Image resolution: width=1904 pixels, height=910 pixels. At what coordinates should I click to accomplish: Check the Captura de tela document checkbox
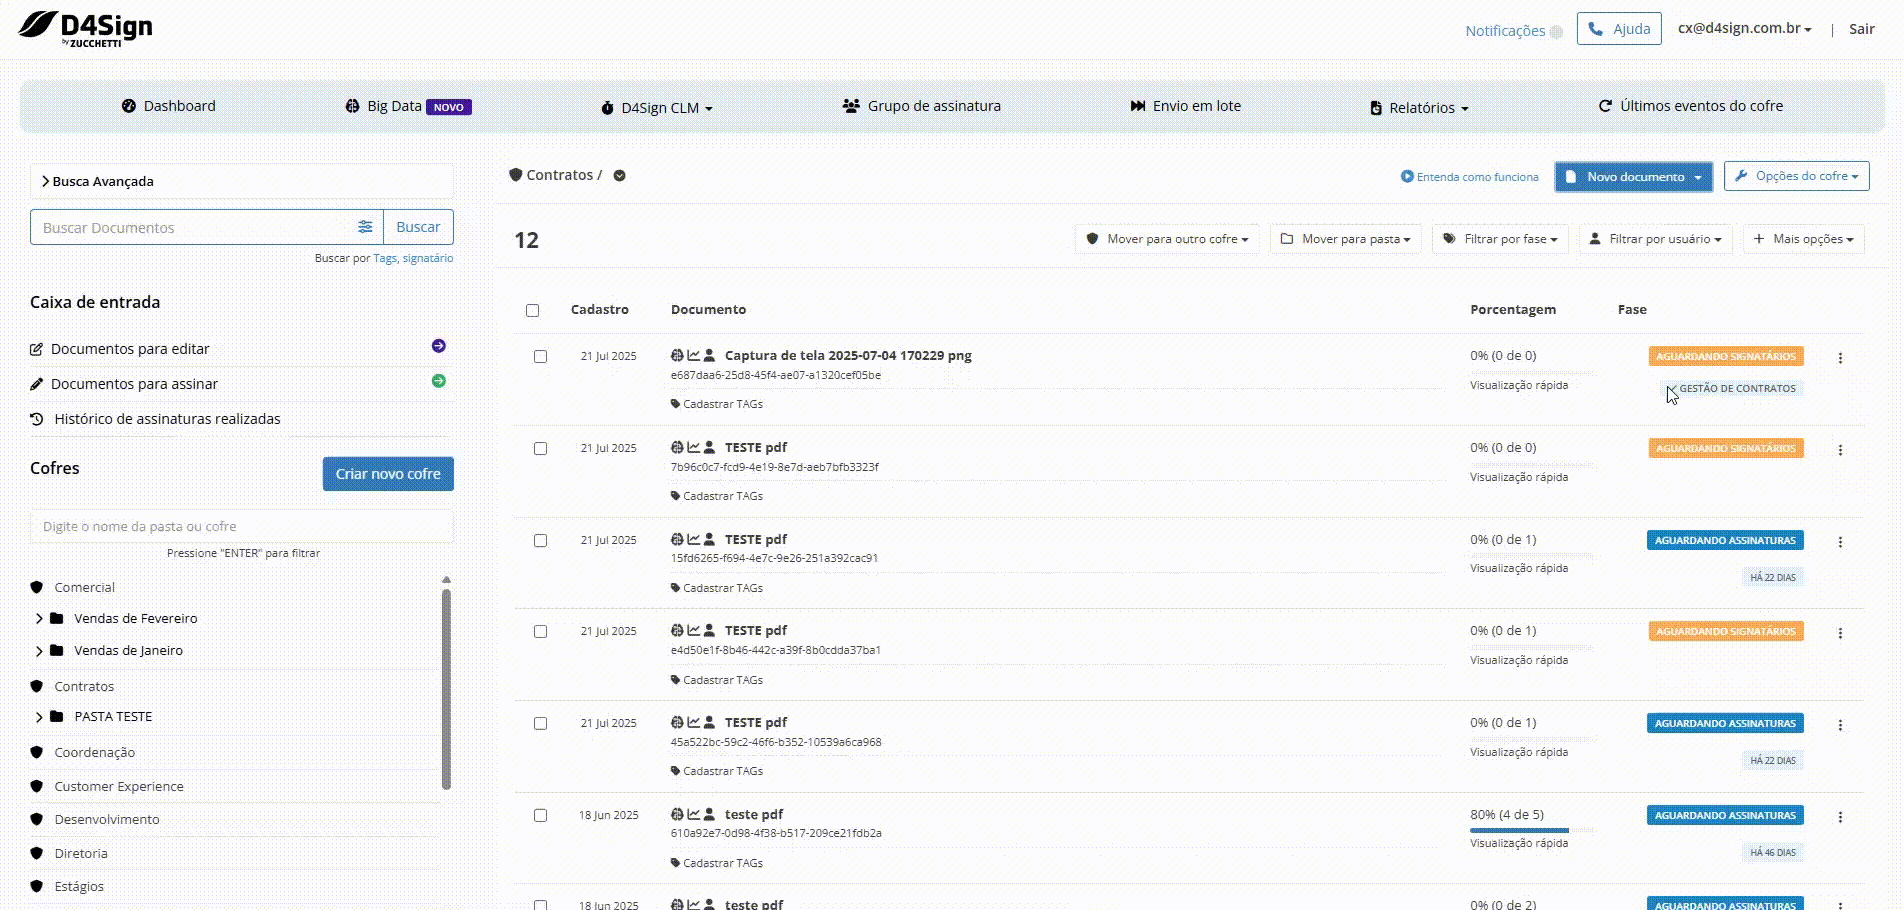pos(540,356)
